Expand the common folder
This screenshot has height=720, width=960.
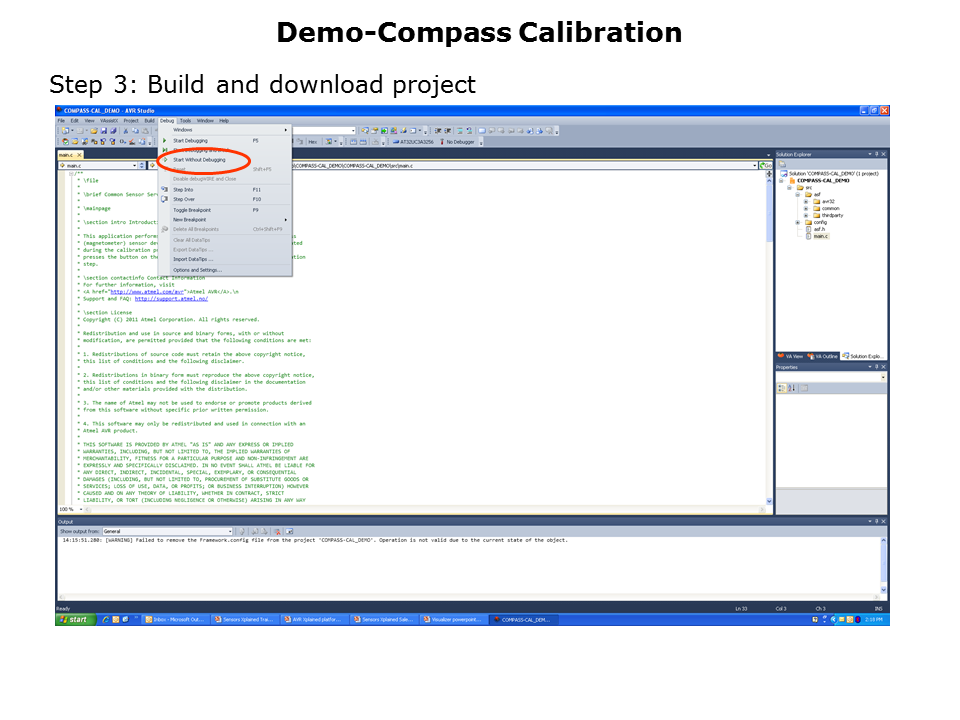tap(806, 208)
